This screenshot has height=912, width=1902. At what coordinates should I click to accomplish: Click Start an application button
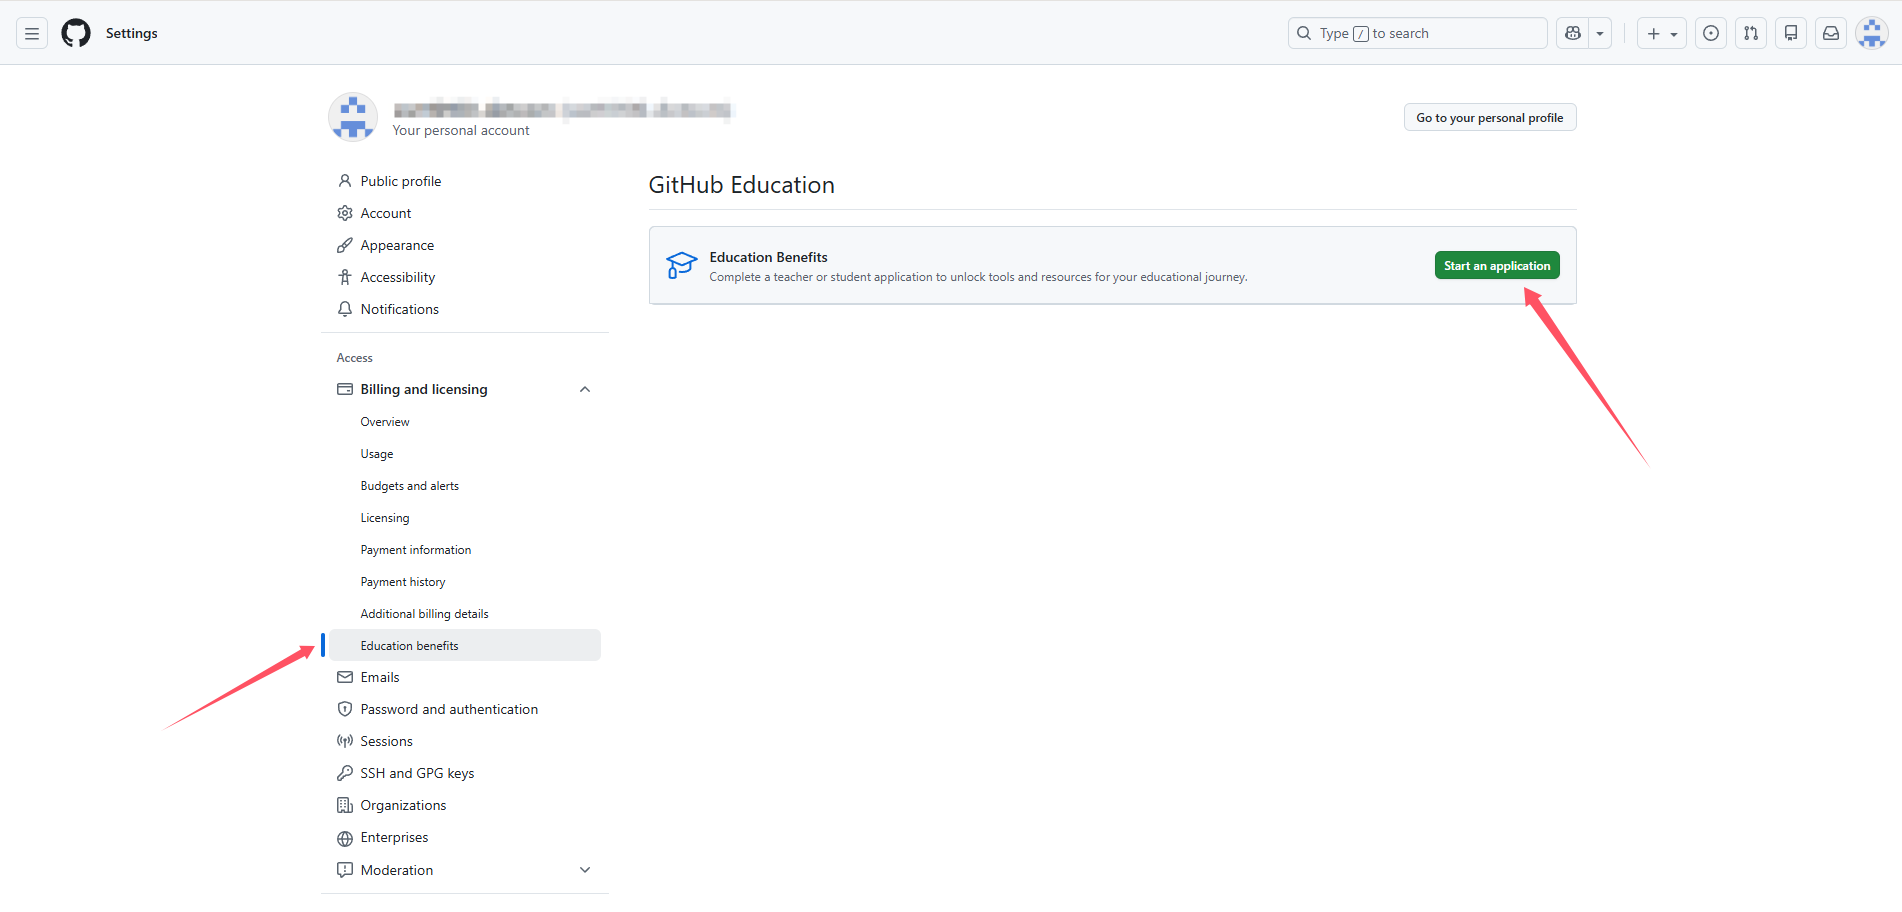coord(1496,265)
